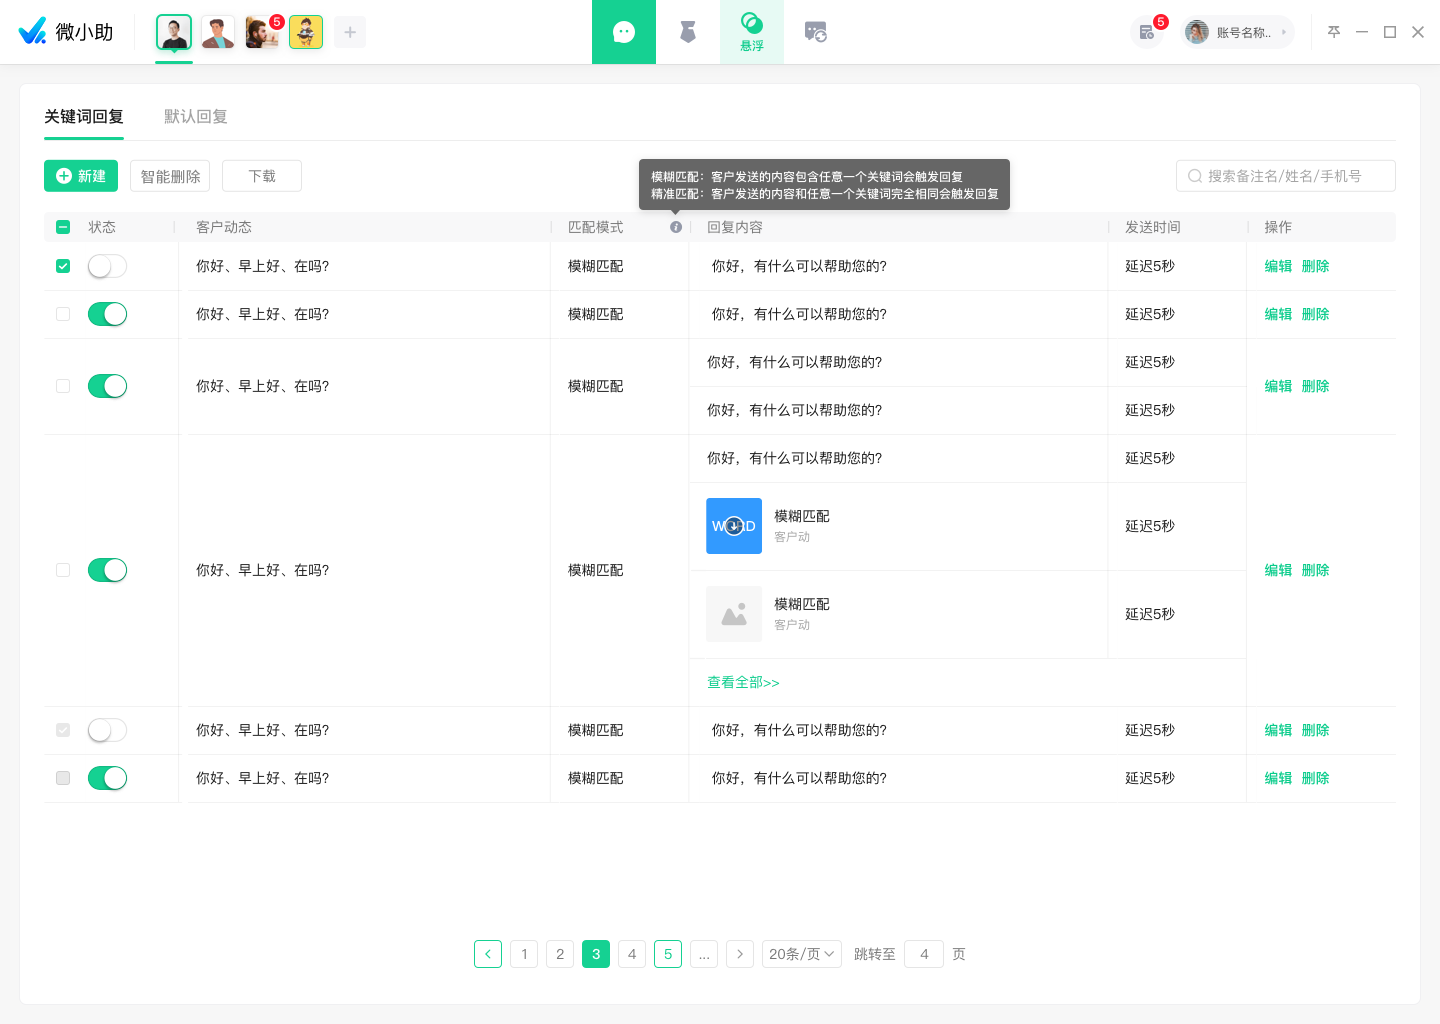Screen dimensions: 1440x1024
Task: Click the image placeholder reply thumbnail
Action: [x=734, y=614]
